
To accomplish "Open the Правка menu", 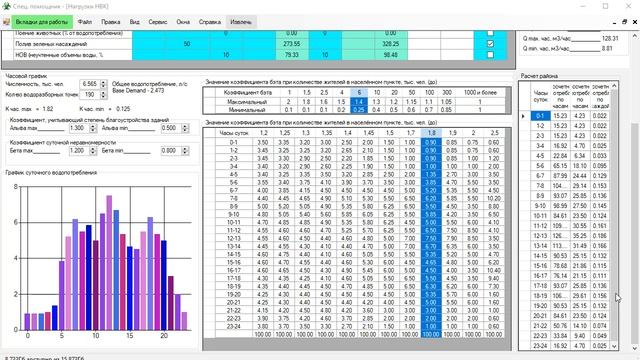I will (x=111, y=22).
